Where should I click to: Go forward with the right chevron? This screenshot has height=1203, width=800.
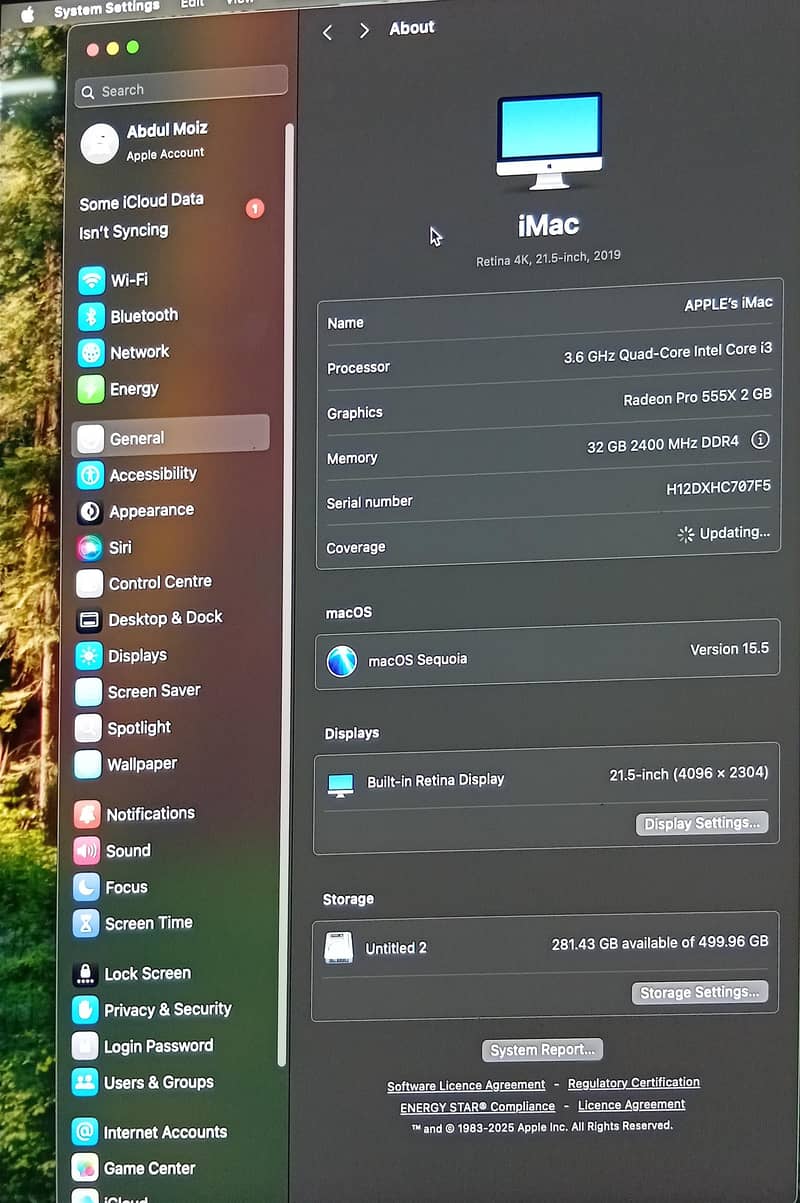coord(365,31)
